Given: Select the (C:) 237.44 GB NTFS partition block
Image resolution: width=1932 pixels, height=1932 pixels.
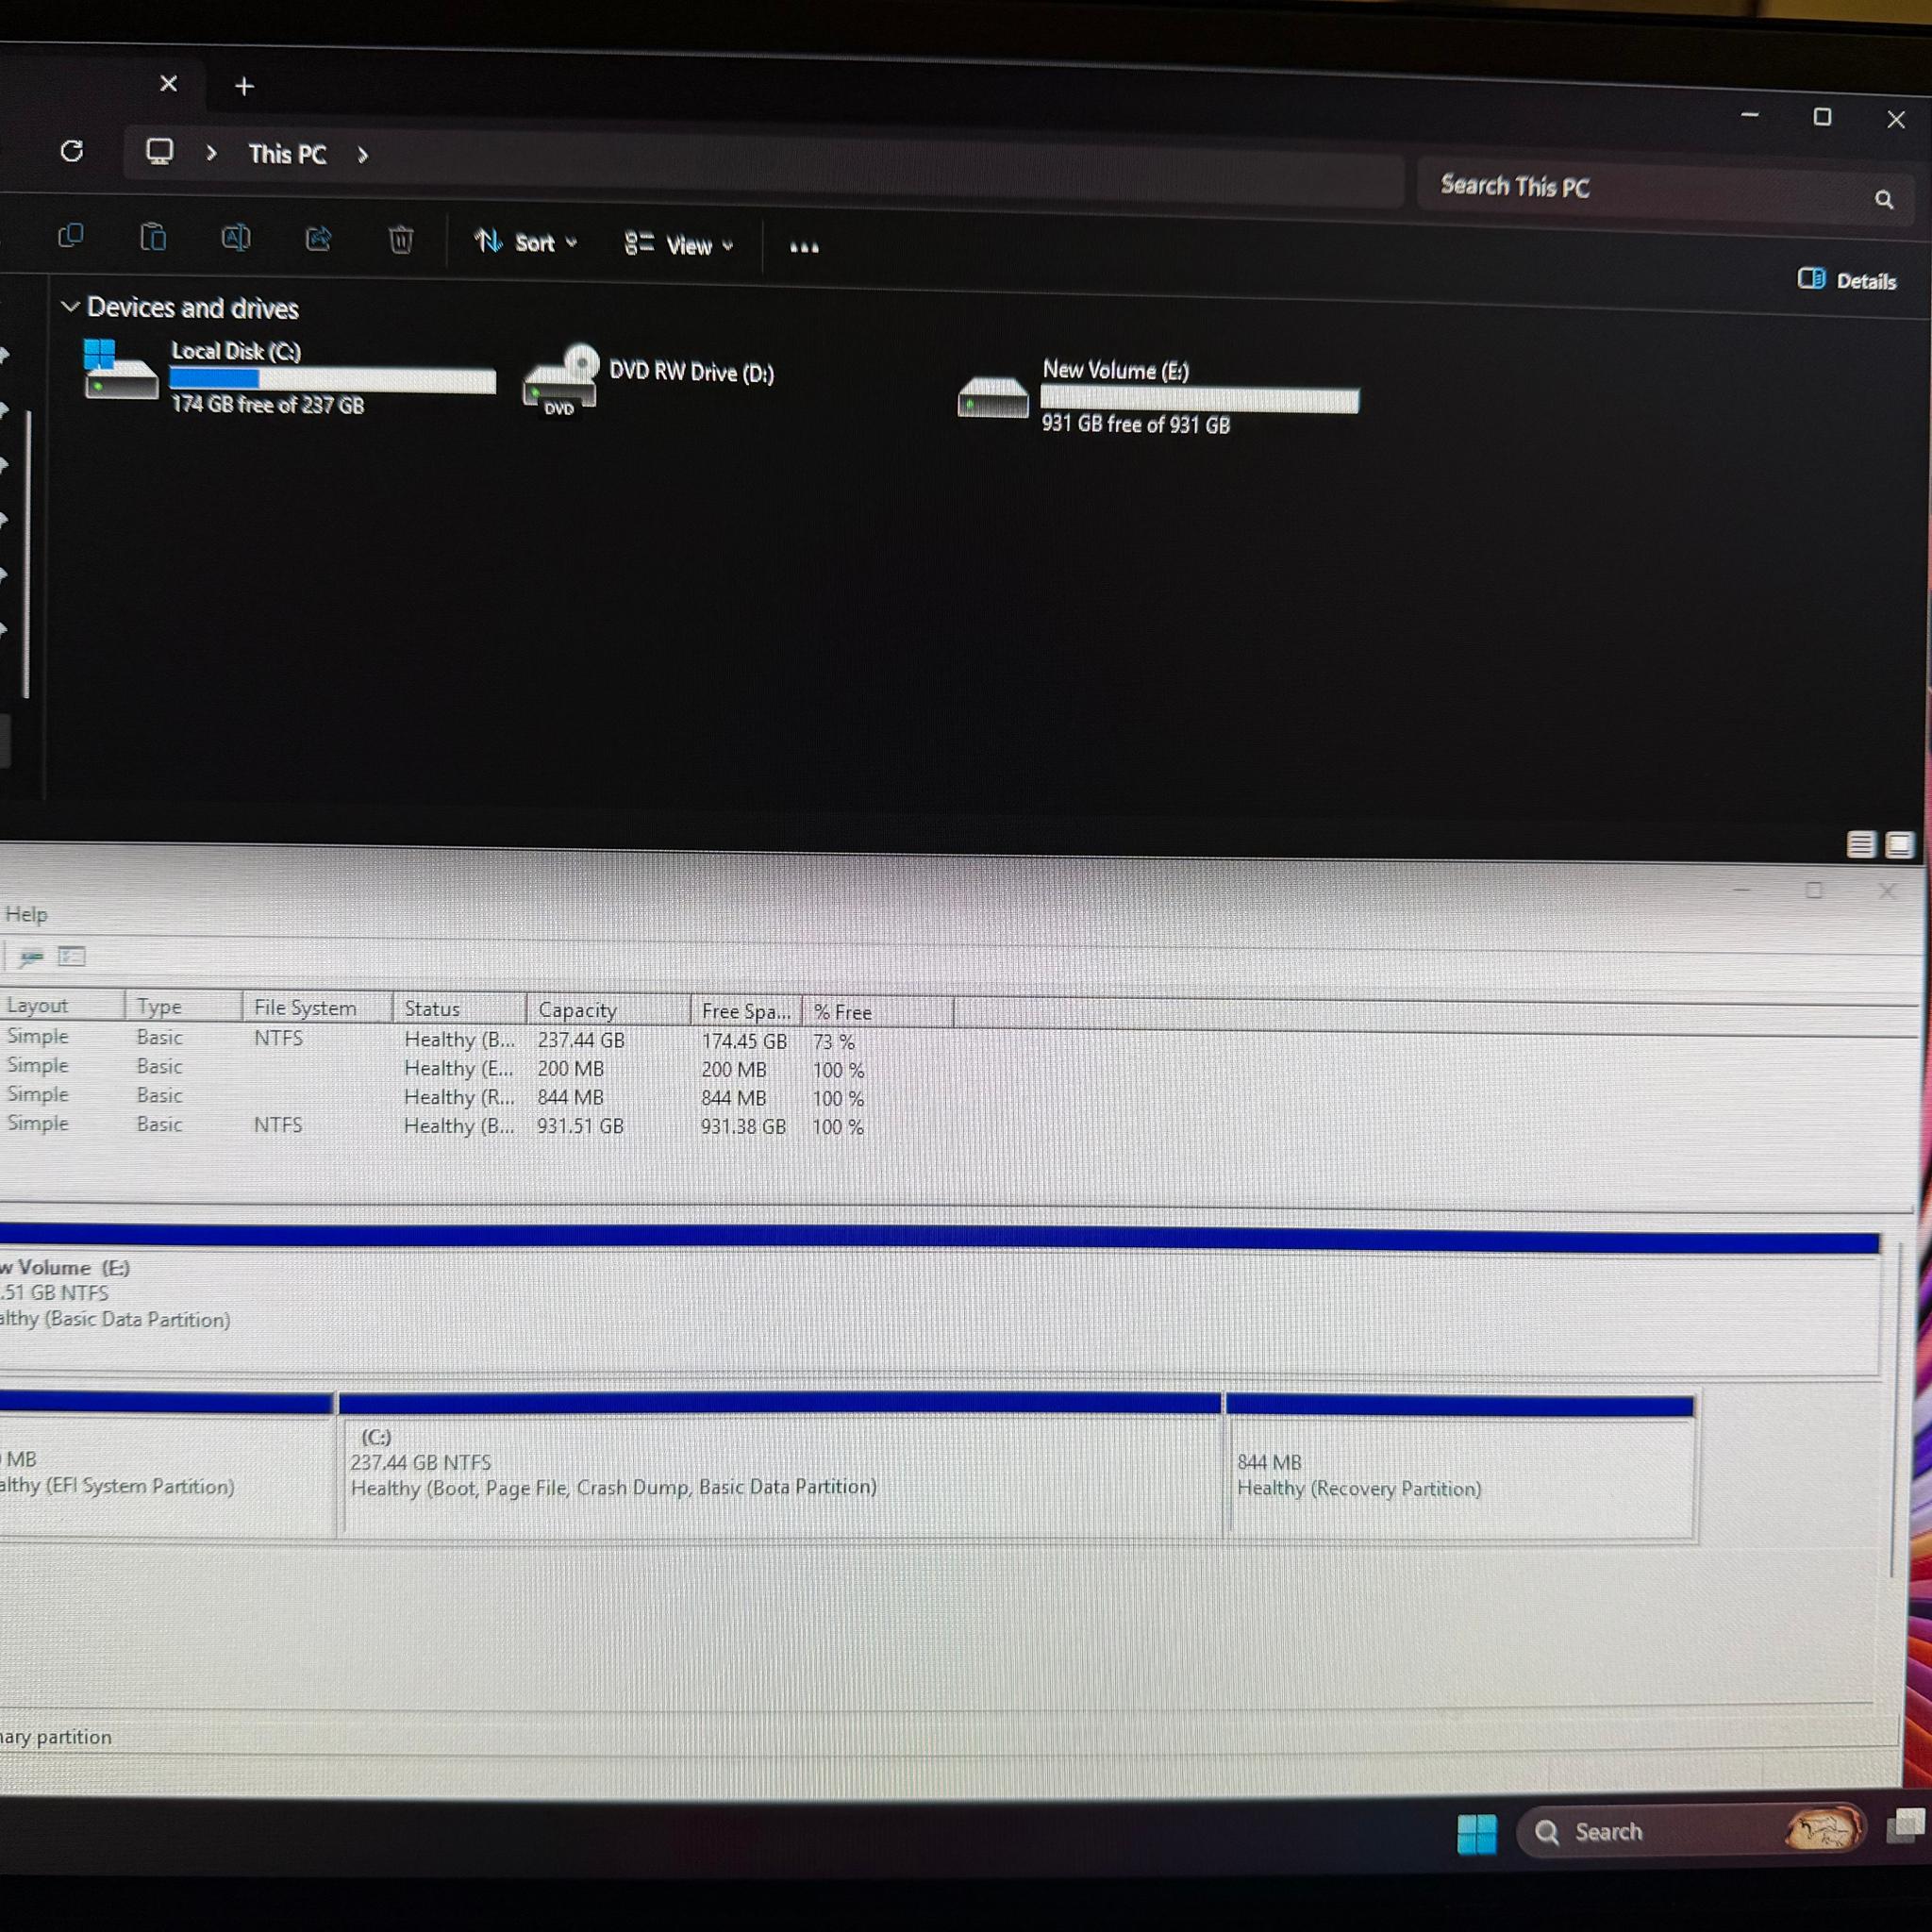Looking at the screenshot, I should tap(780, 1466).
